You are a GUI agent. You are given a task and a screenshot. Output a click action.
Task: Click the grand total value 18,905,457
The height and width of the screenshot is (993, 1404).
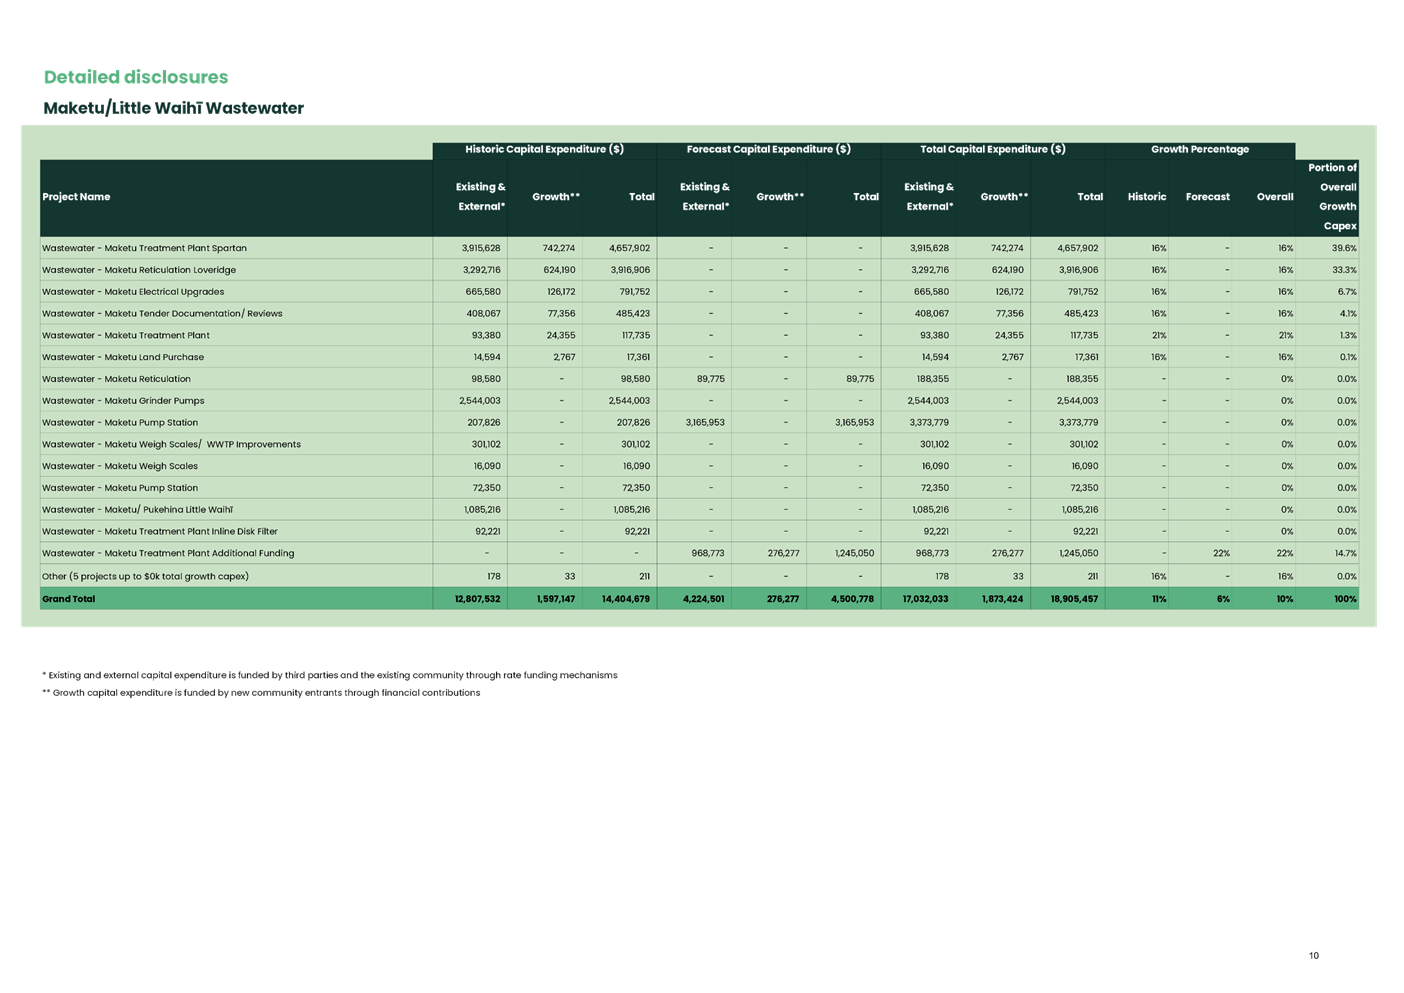click(1070, 599)
